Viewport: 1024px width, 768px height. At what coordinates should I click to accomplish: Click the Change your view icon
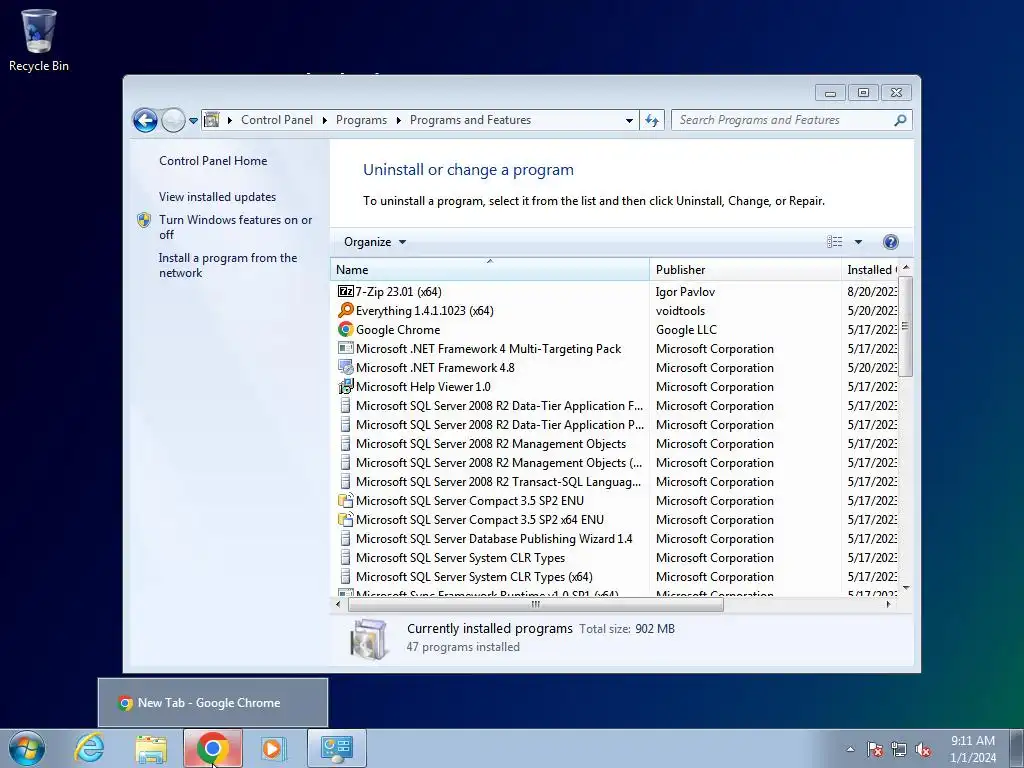pos(835,242)
